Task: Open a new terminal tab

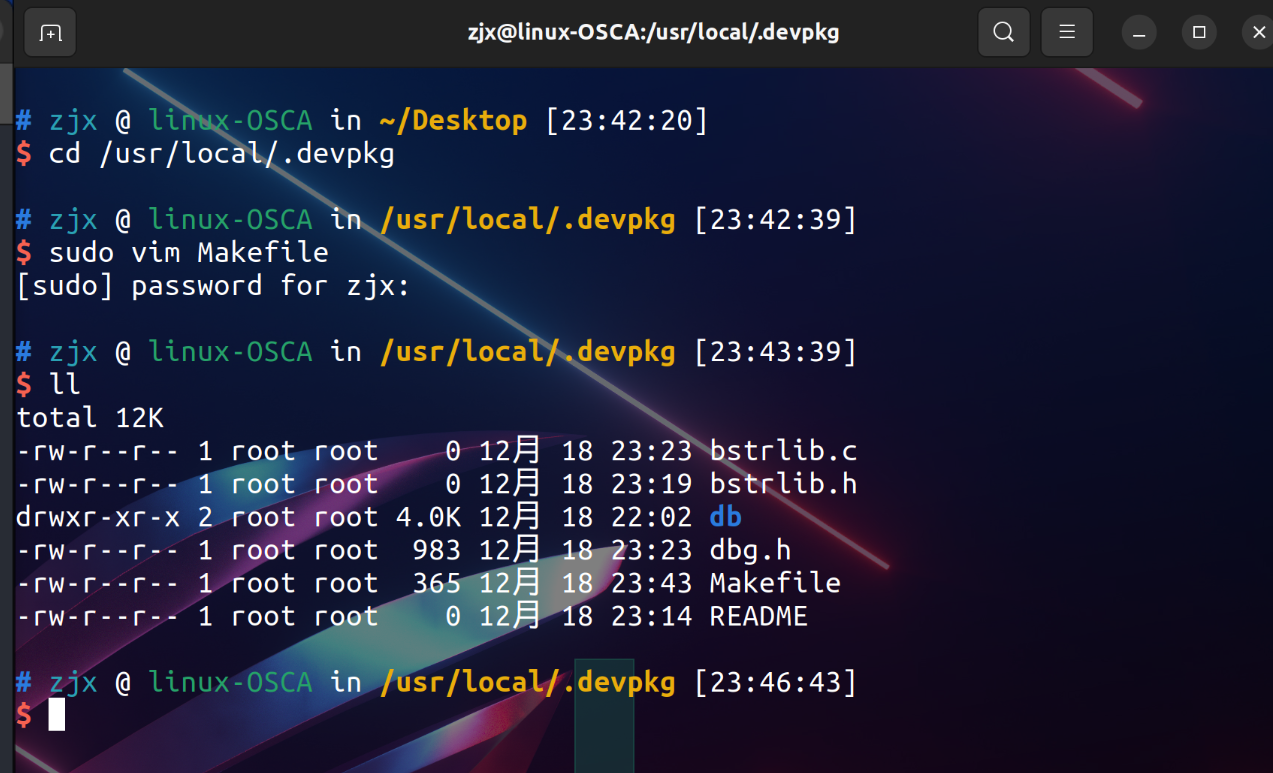Action: coord(50,33)
